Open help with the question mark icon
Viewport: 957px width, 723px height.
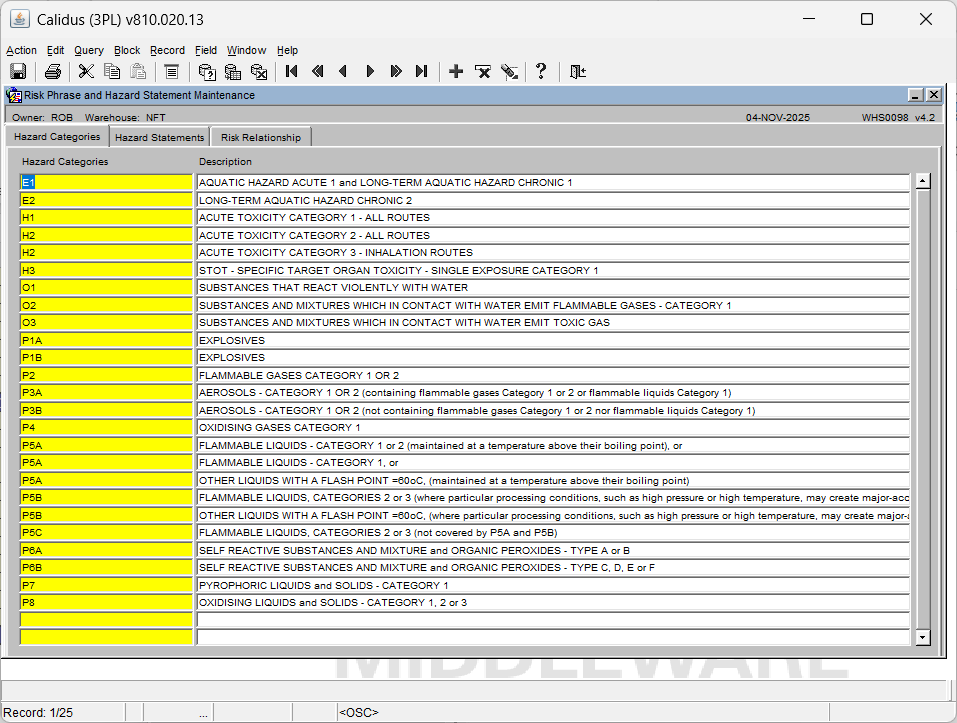pyautogui.click(x=541, y=71)
